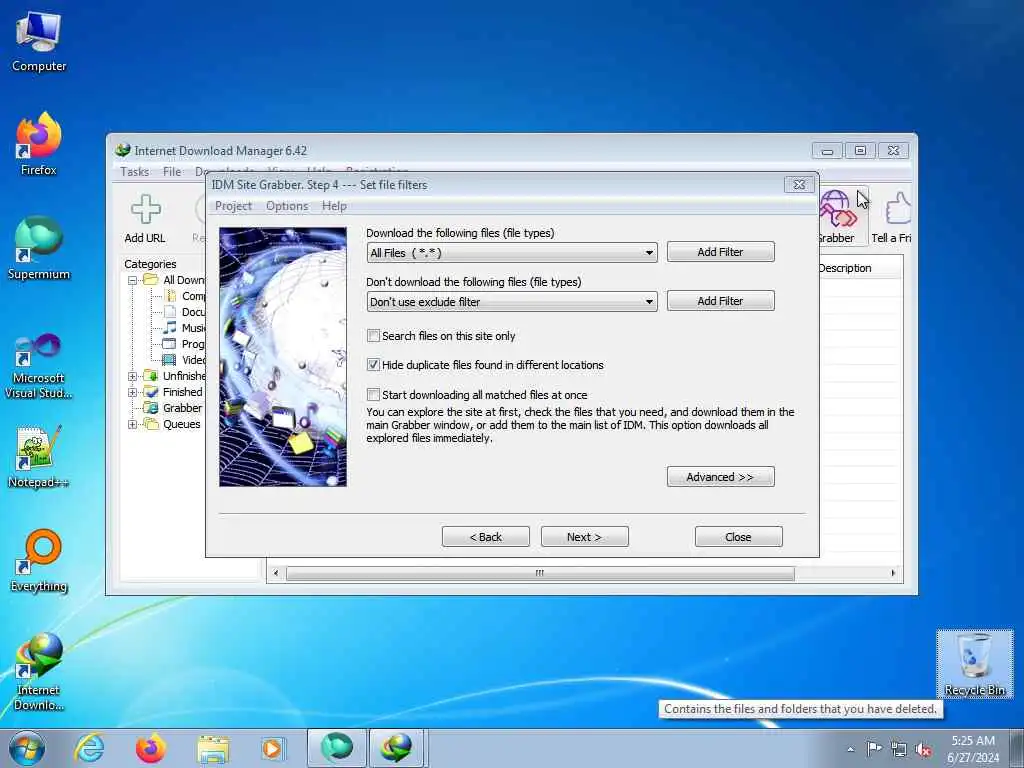Image resolution: width=1024 pixels, height=768 pixels.
Task: Show hidden tray icons arrow
Action: [x=850, y=749]
